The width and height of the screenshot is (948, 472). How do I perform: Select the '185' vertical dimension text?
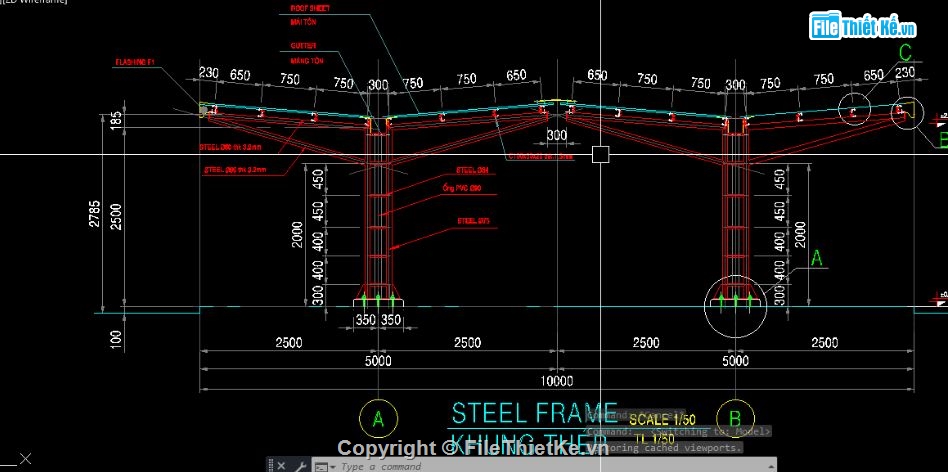pos(117,120)
